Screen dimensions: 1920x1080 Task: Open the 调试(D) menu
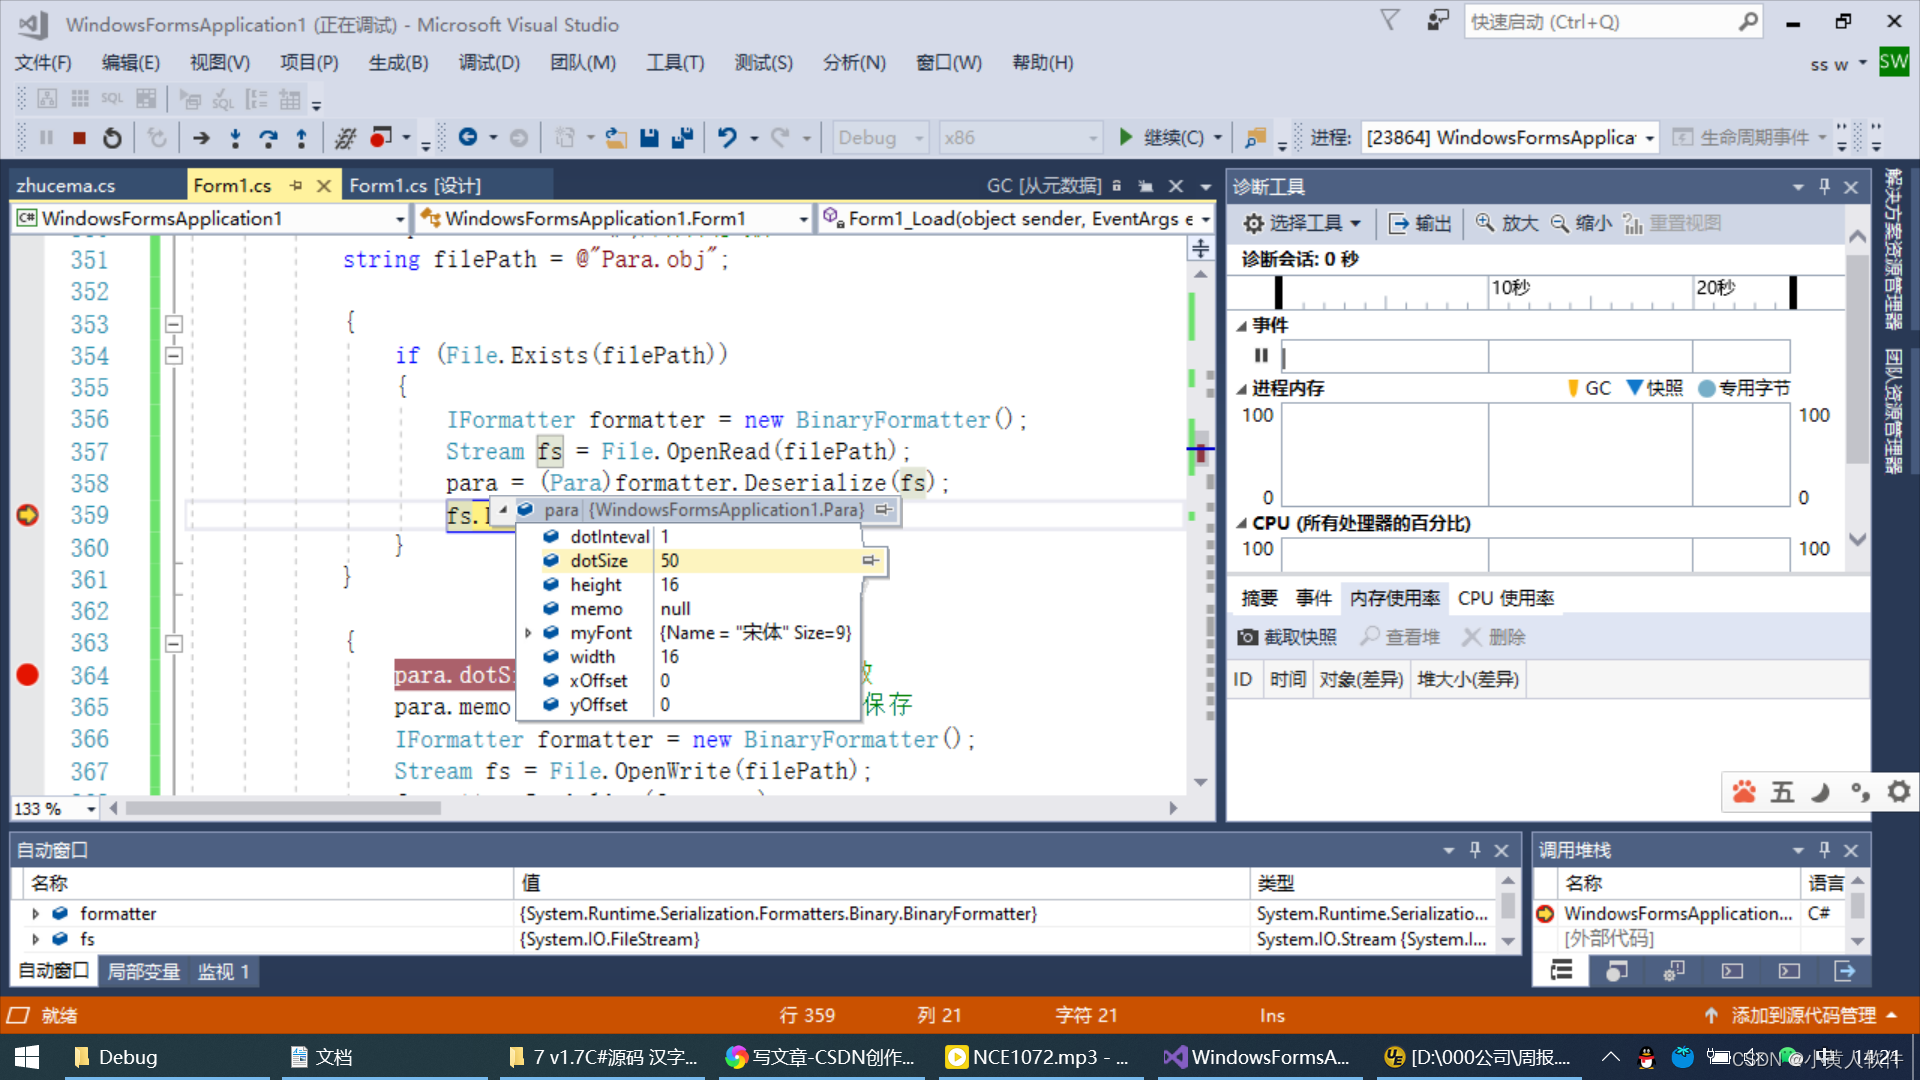point(489,62)
